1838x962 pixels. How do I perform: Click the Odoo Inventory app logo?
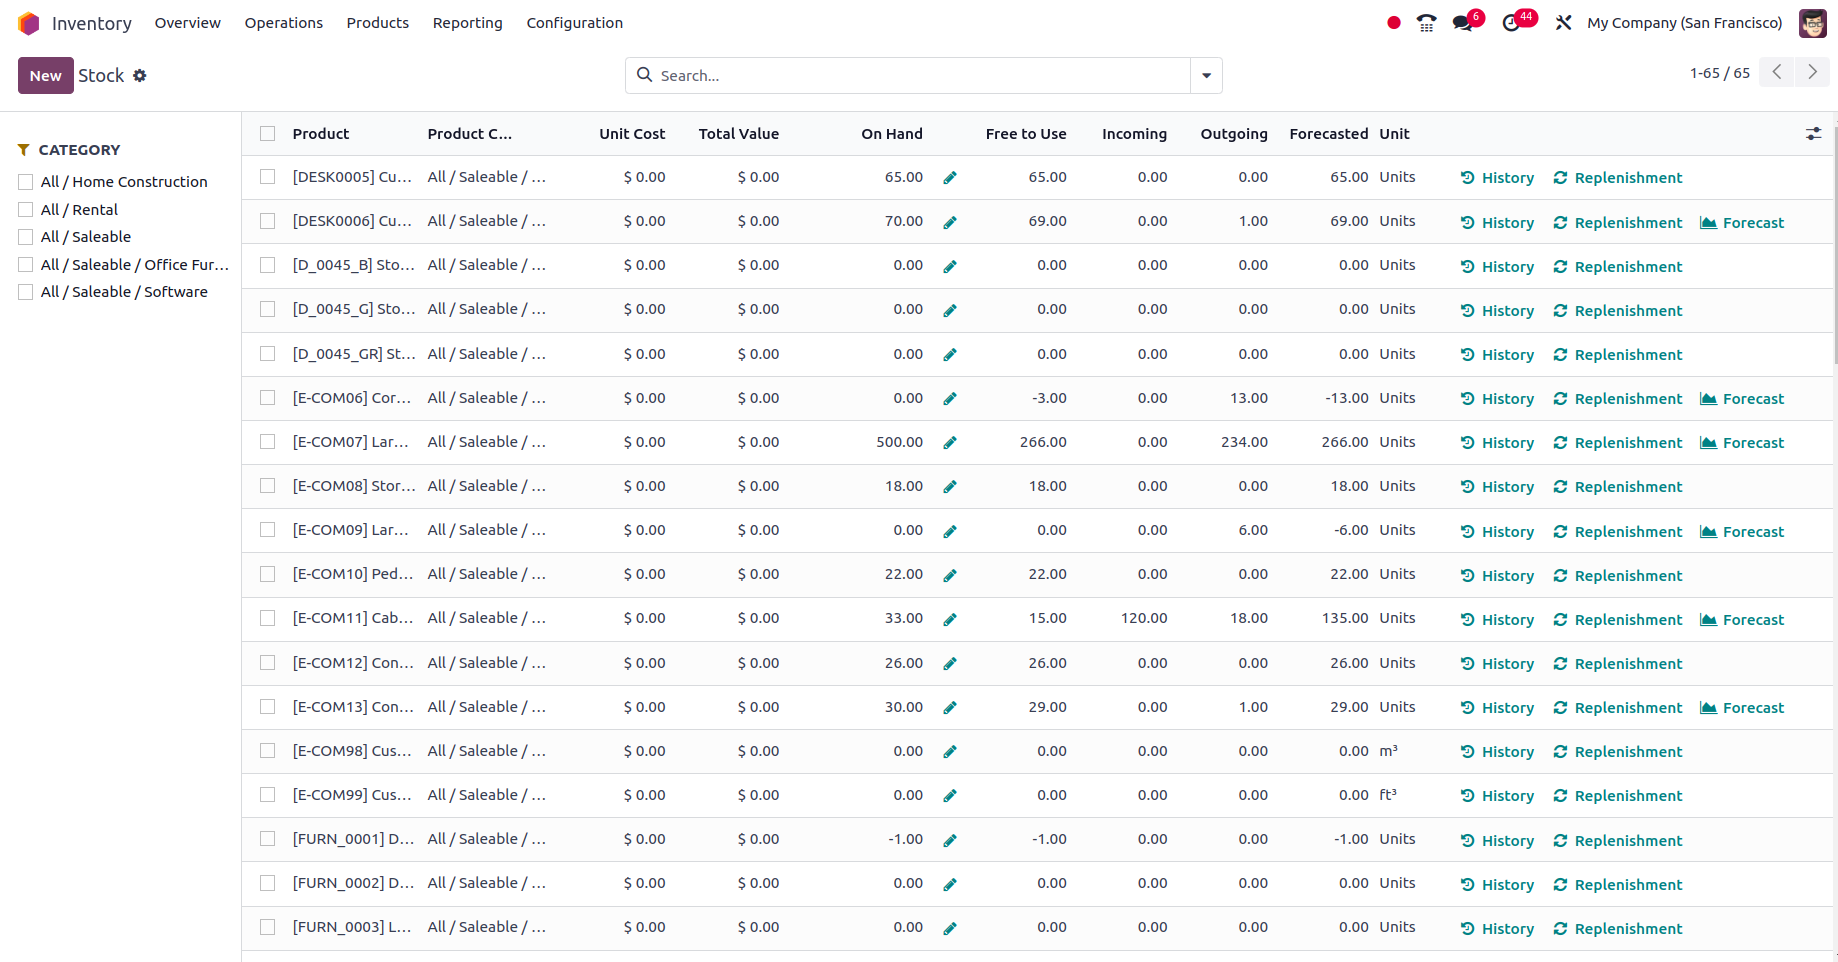28,23
